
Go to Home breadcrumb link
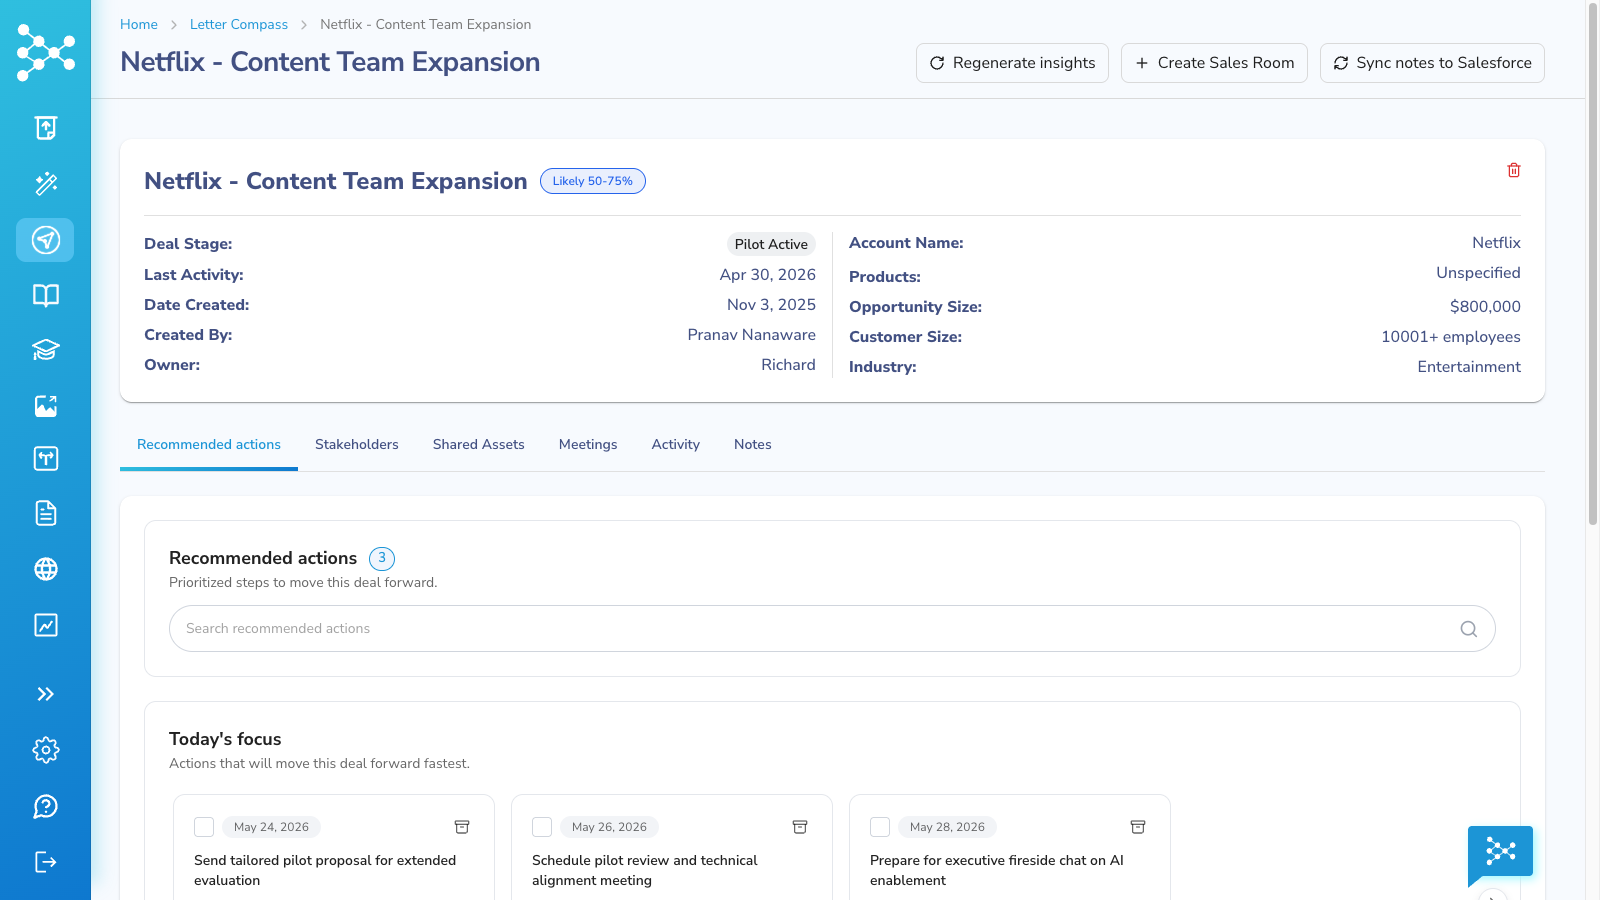(x=139, y=25)
